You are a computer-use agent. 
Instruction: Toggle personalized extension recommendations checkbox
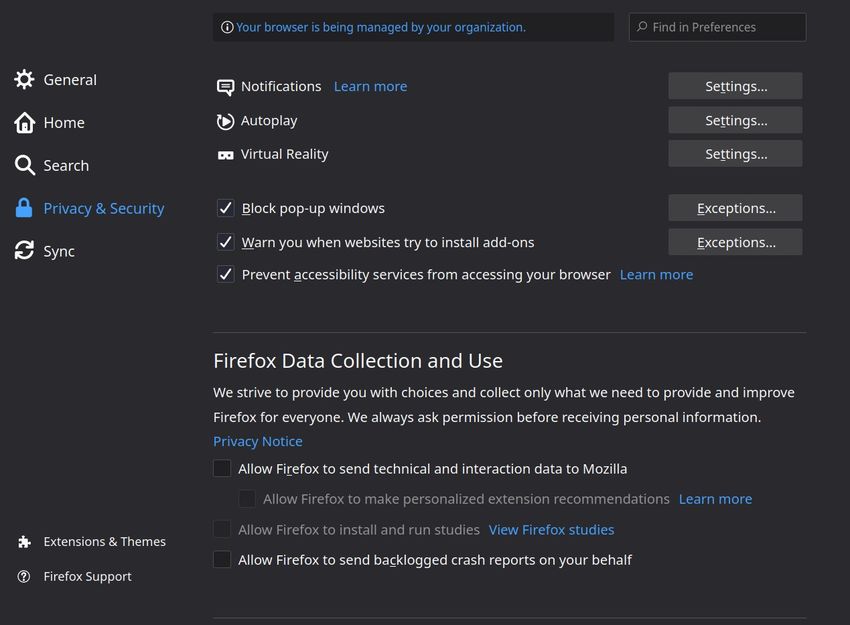247,499
